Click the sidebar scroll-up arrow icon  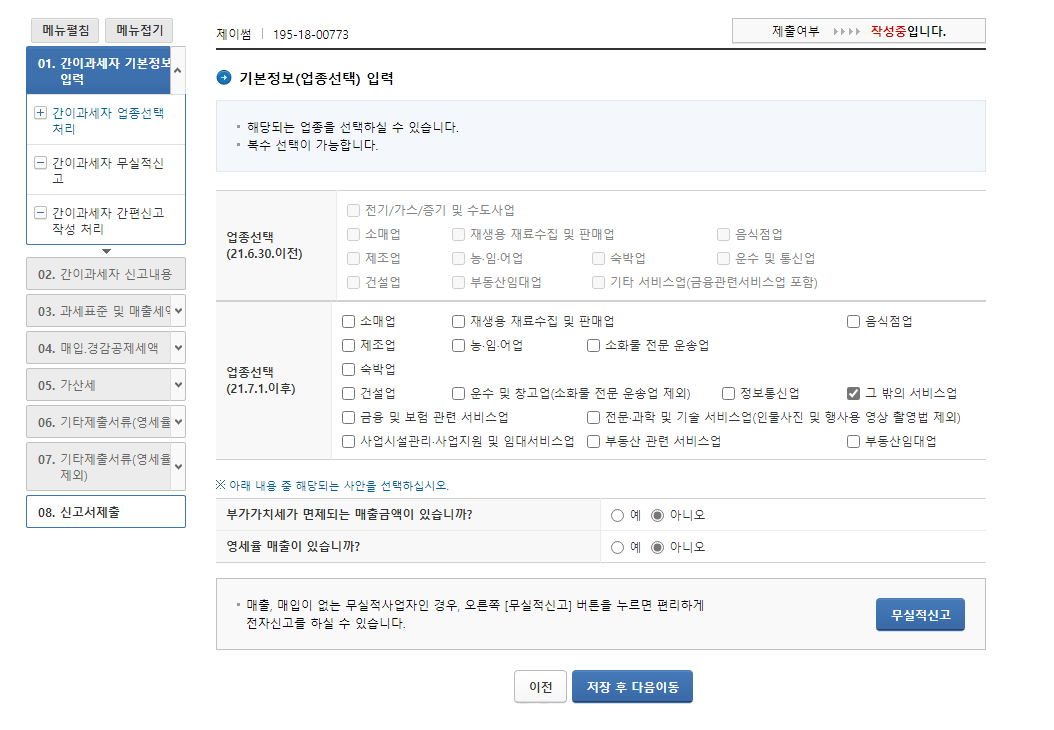[x=177, y=70]
